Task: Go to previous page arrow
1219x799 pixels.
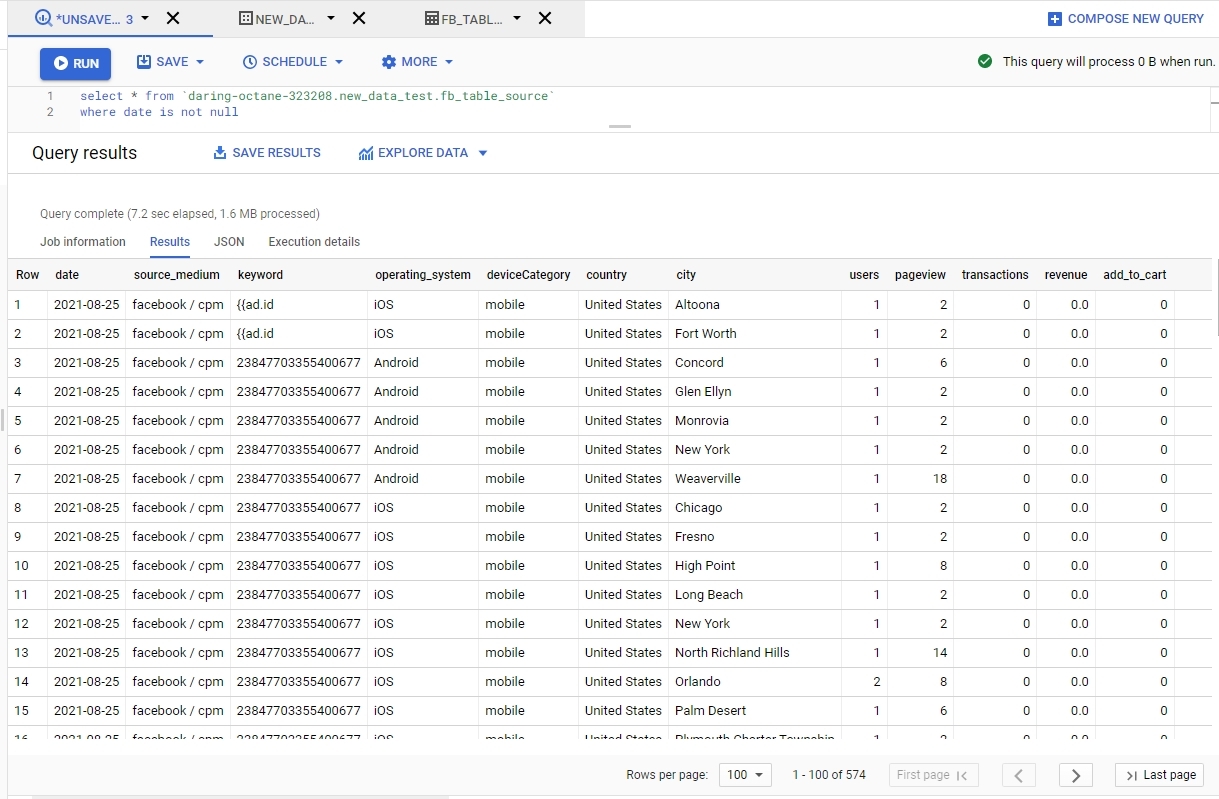Action: coord(1018,775)
